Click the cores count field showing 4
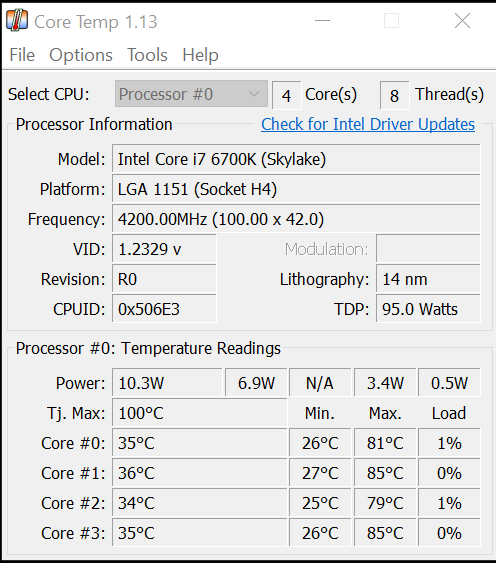496x563 pixels. click(286, 95)
